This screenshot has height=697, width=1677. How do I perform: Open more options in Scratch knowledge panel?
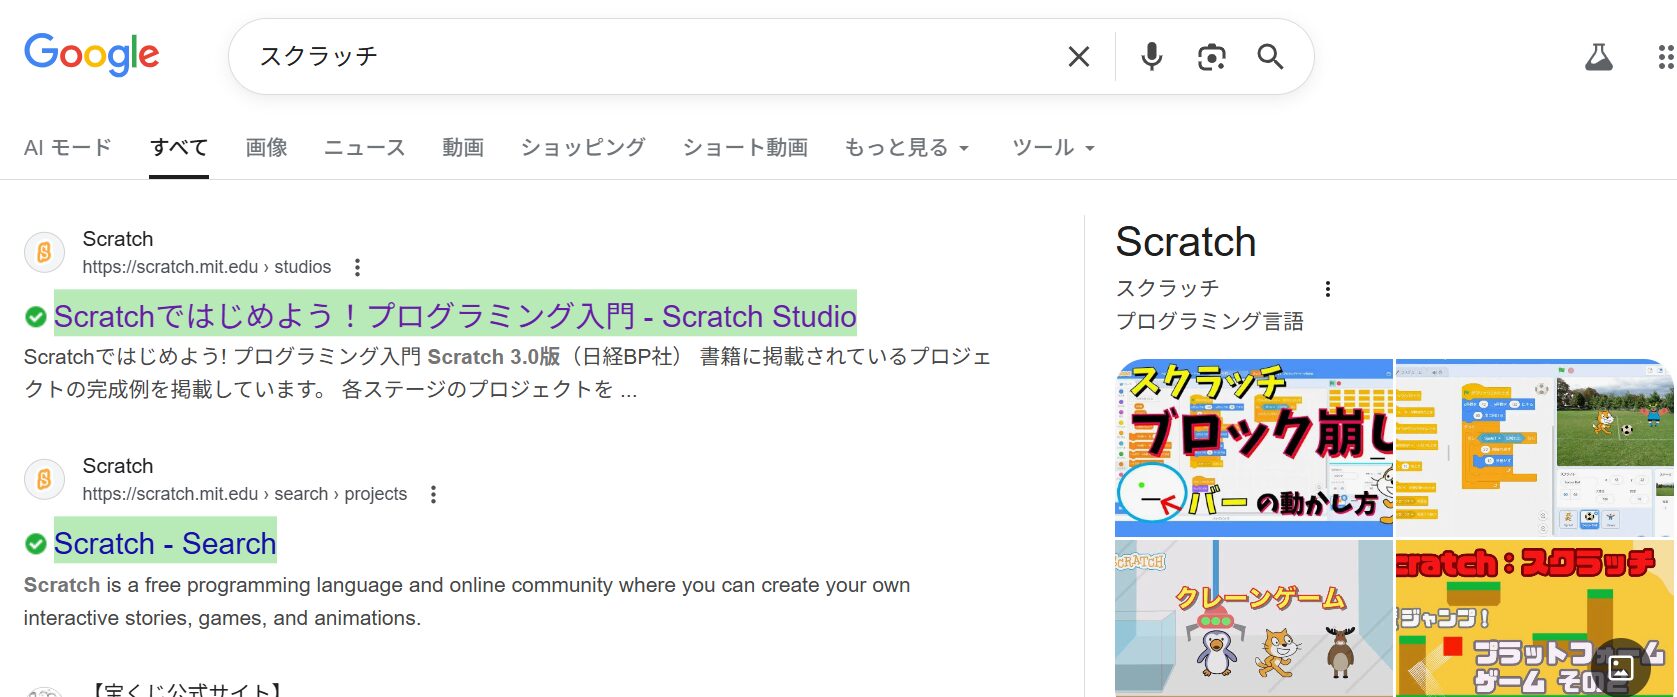[1327, 289]
